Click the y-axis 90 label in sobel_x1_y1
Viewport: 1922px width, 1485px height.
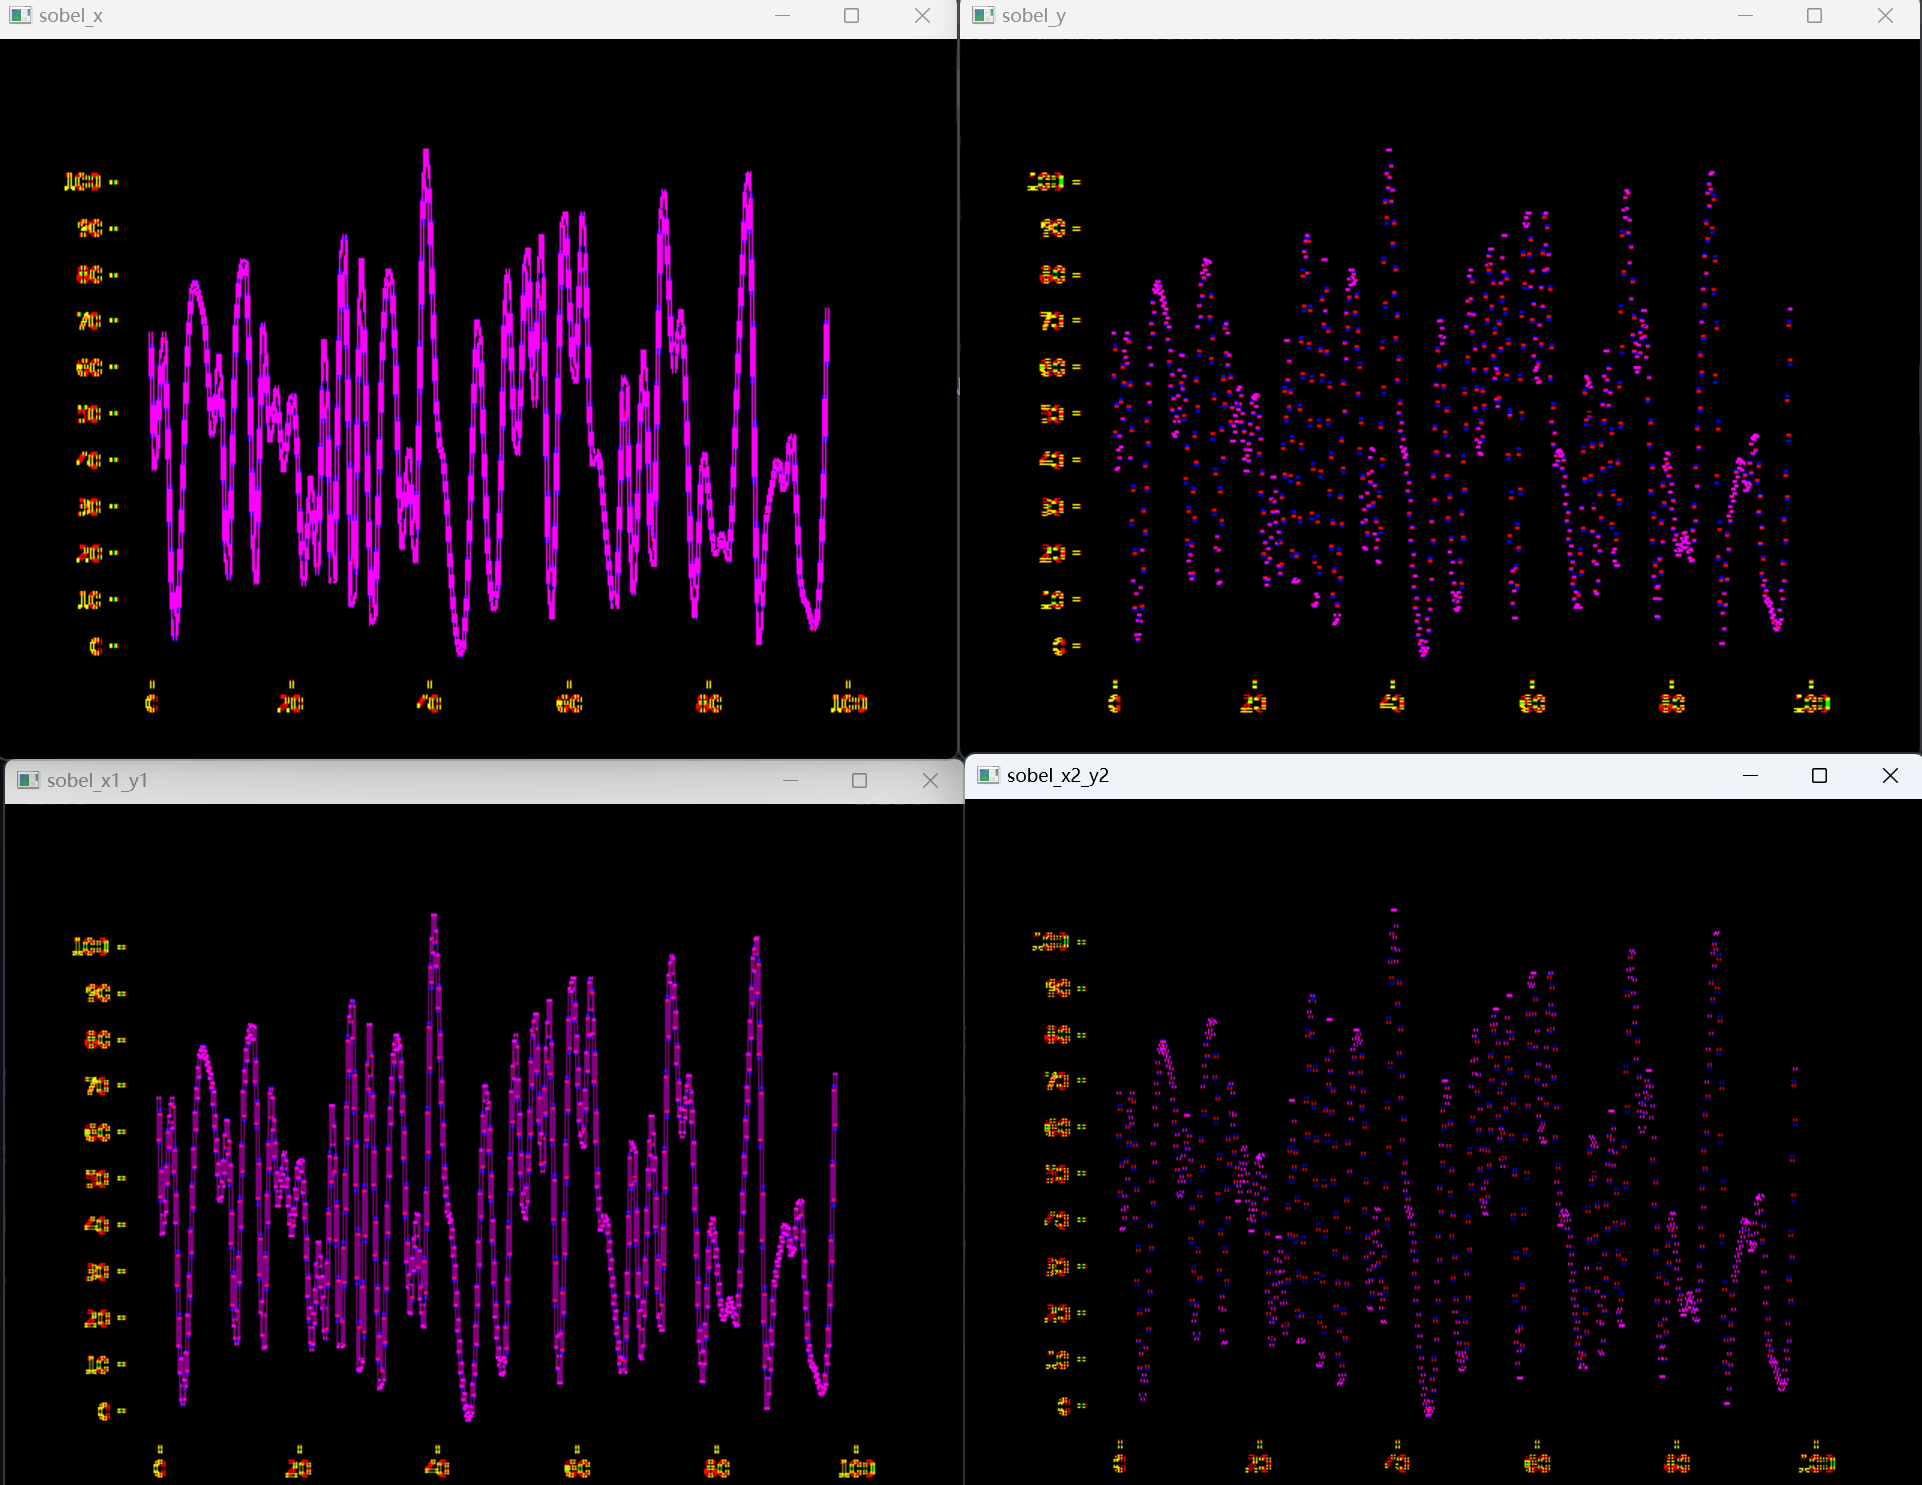[97, 993]
